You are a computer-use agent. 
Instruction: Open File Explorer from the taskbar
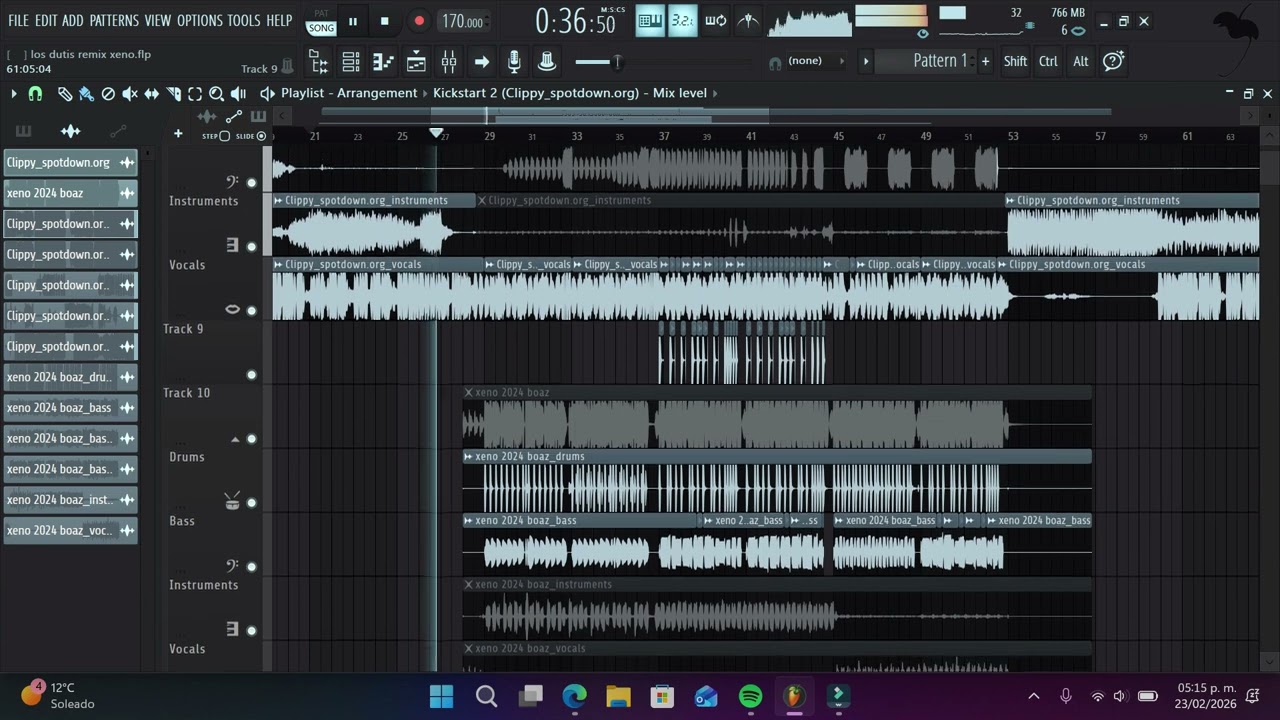[618, 696]
